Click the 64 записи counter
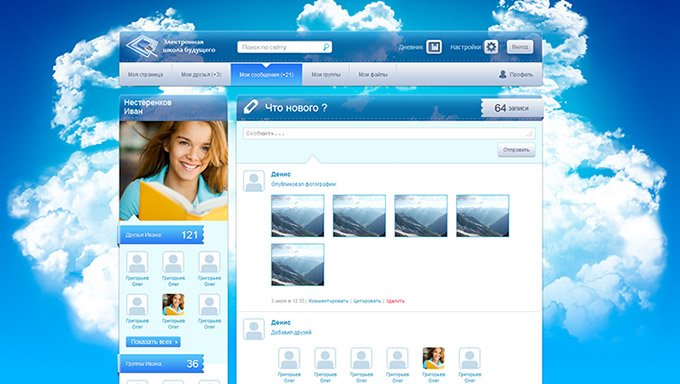The image size is (680, 384). coord(512,108)
